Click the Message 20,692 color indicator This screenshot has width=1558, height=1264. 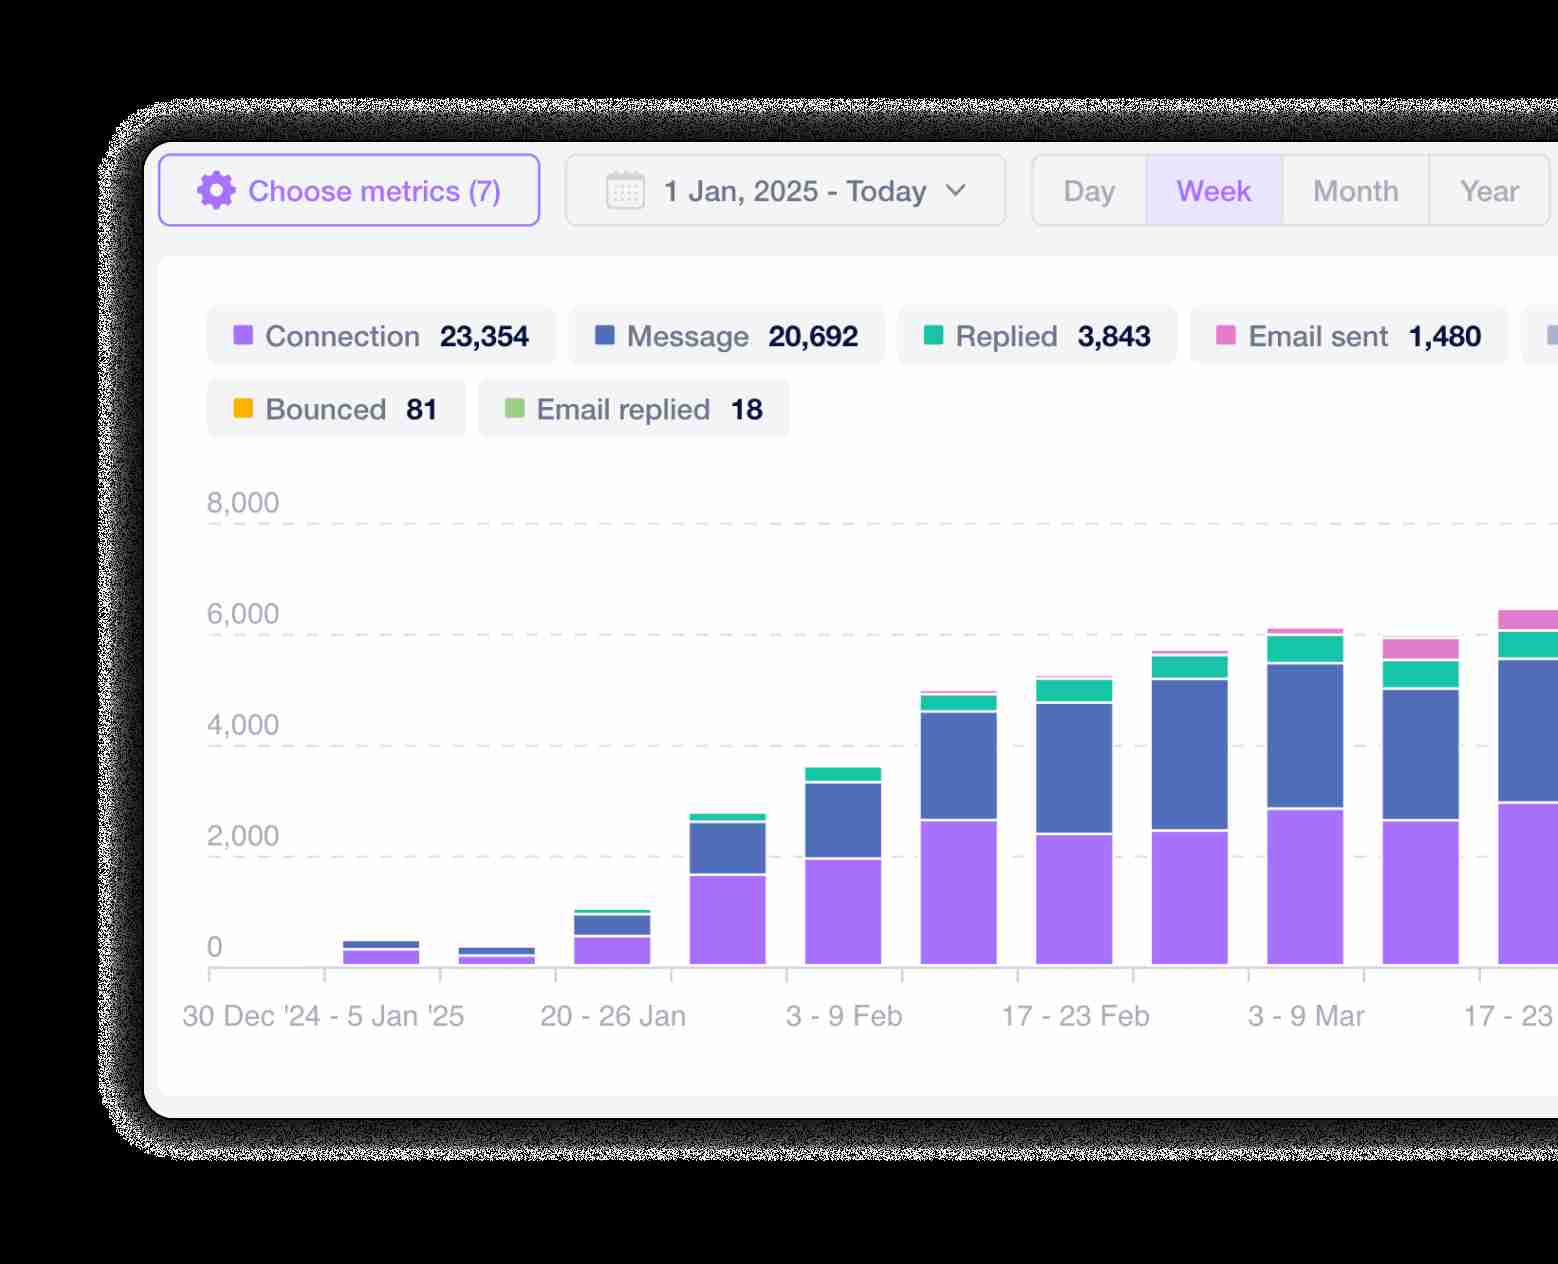(x=604, y=335)
